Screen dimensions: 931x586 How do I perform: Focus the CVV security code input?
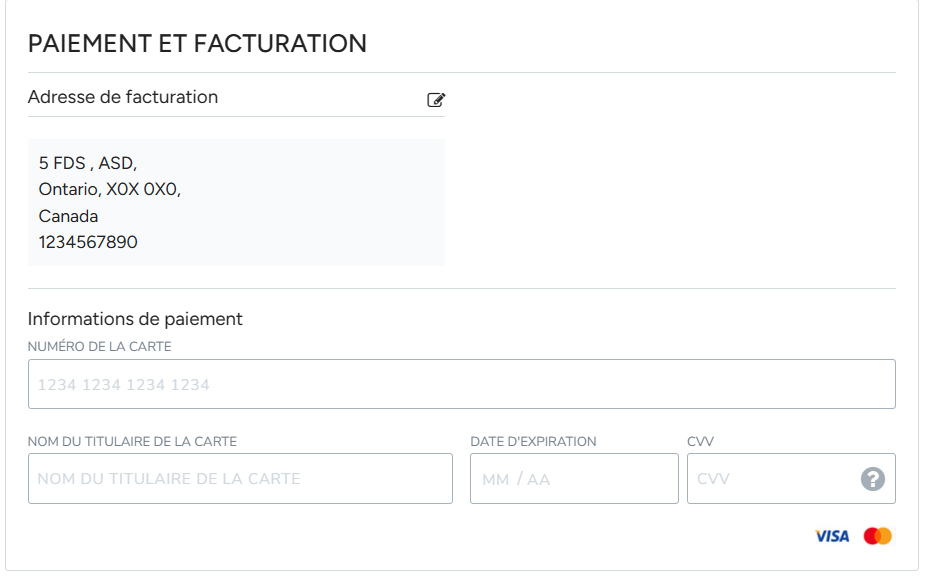tap(791, 479)
